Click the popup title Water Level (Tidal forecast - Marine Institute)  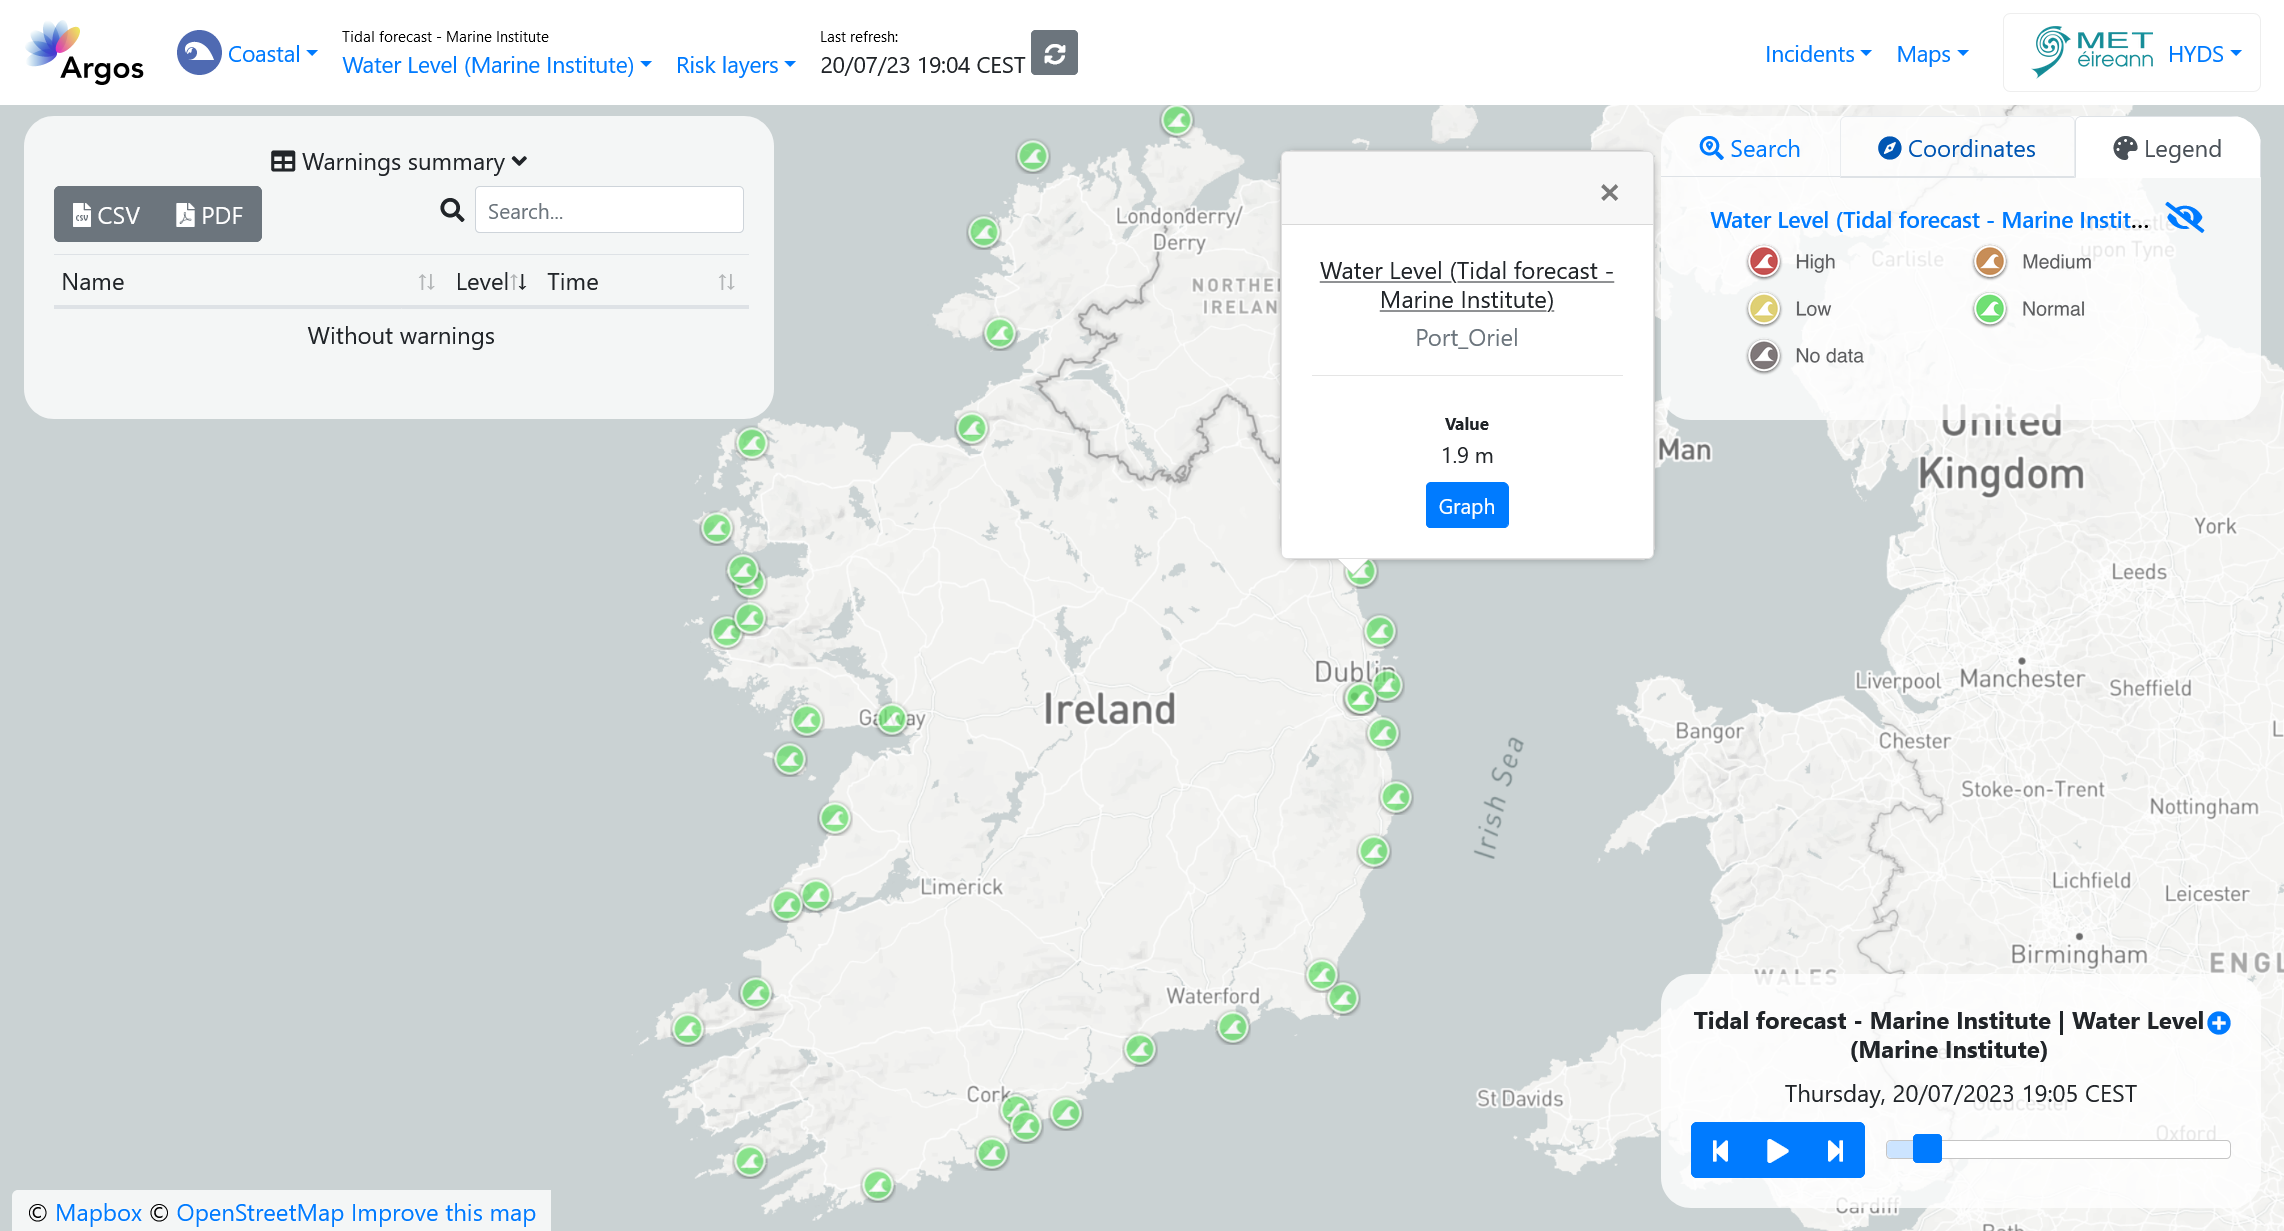click(x=1466, y=285)
